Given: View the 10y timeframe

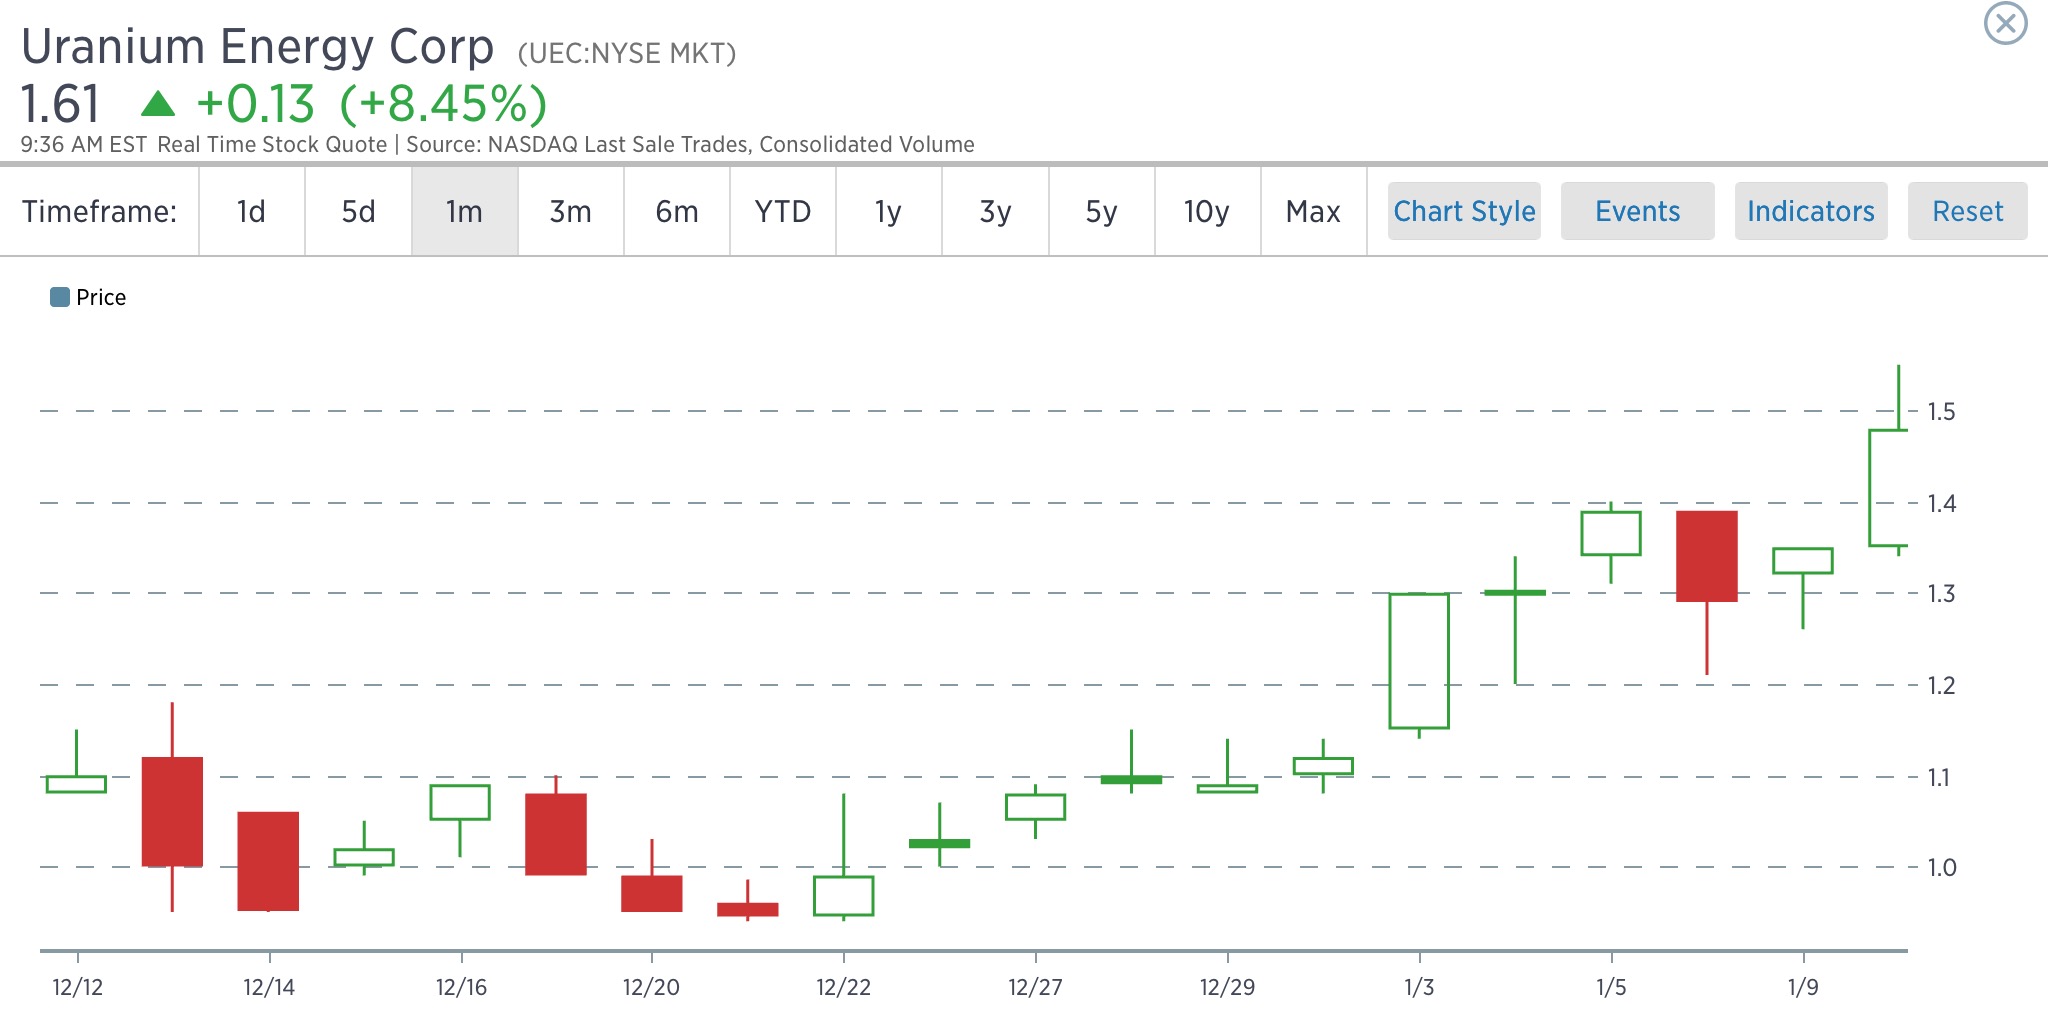Looking at the screenshot, I should point(1207,211).
